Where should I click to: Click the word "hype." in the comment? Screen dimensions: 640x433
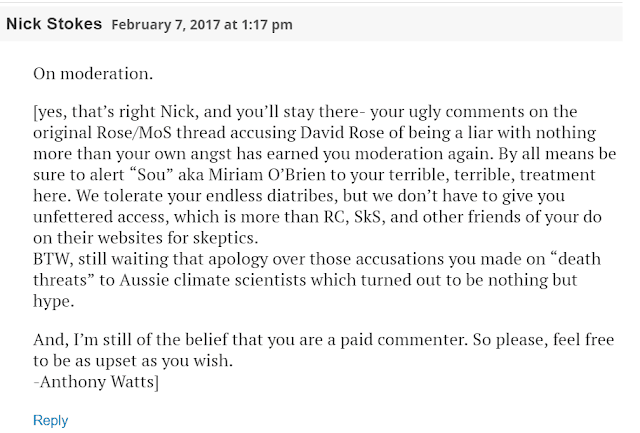pos(53,302)
